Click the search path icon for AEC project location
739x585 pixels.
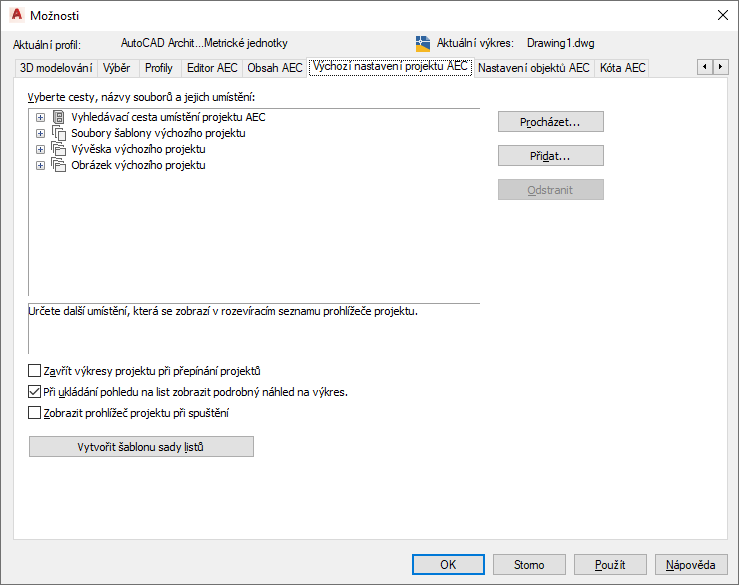point(58,117)
